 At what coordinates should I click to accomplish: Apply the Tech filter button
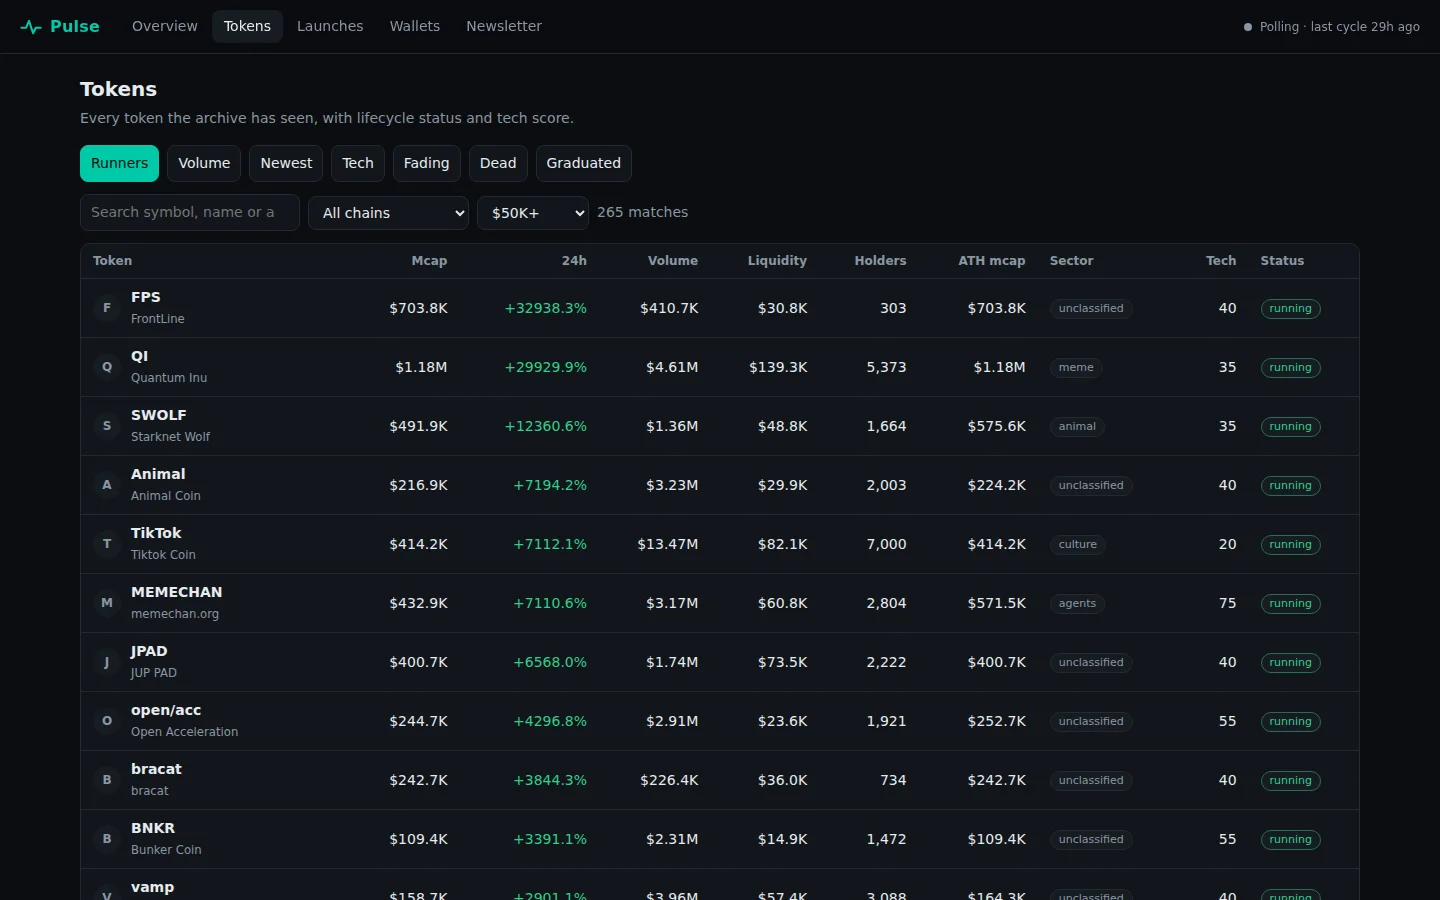click(358, 163)
